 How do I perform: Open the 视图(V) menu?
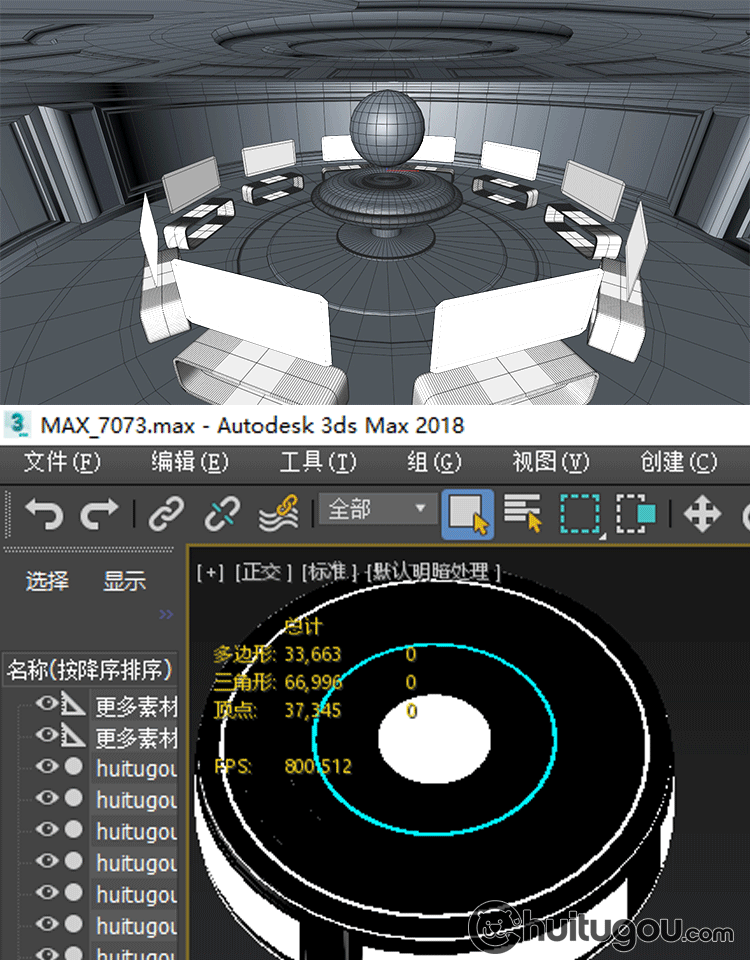(551, 462)
